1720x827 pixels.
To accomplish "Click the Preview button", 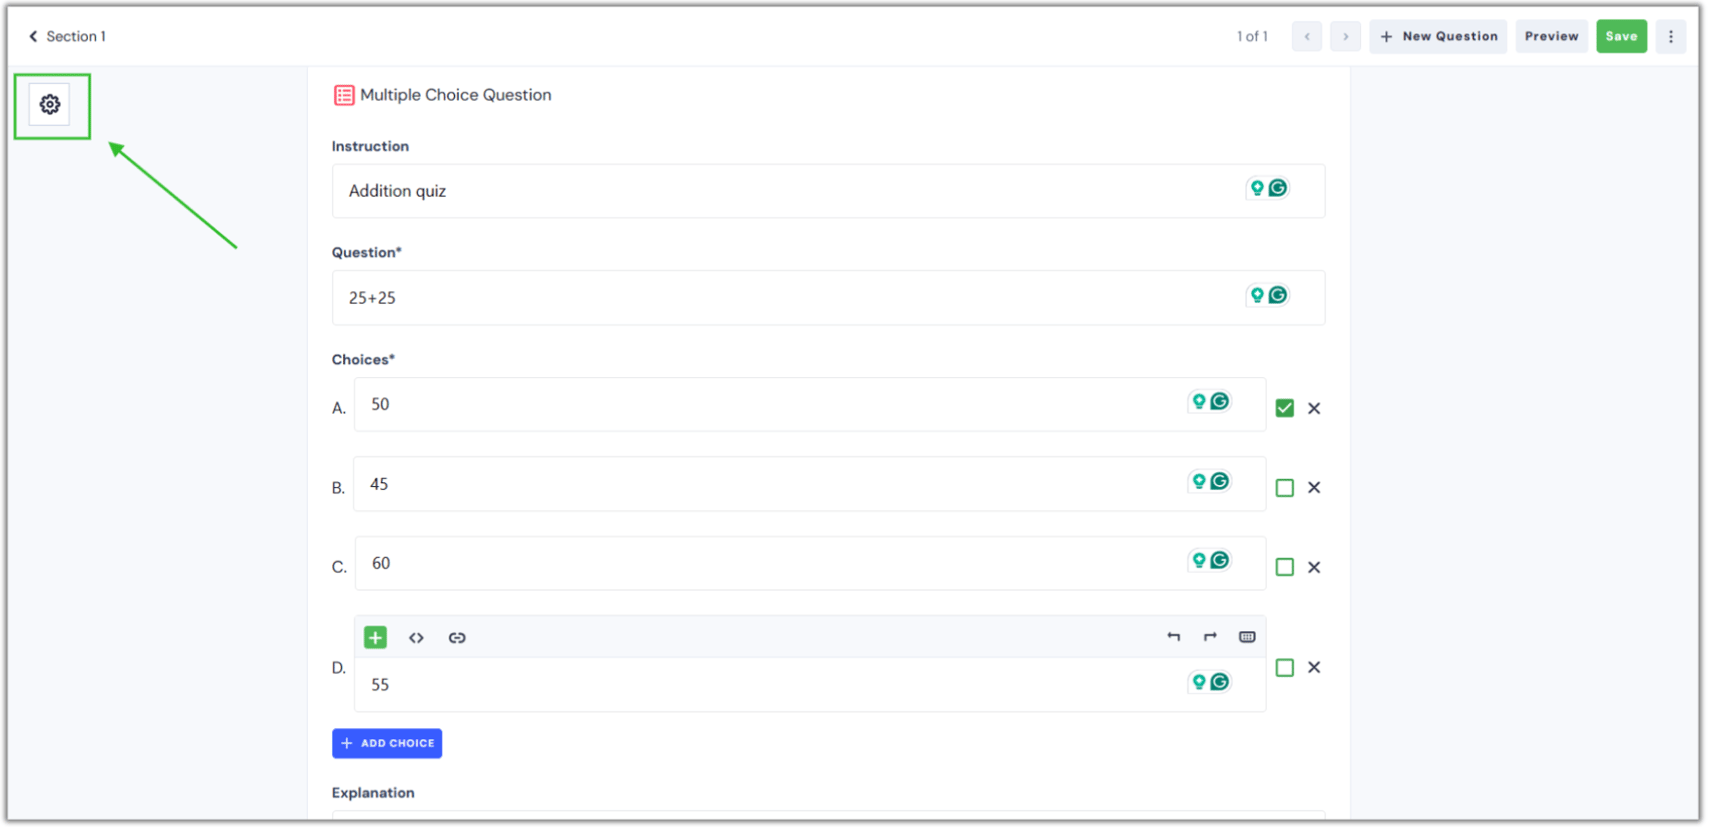I will 1551,37.
